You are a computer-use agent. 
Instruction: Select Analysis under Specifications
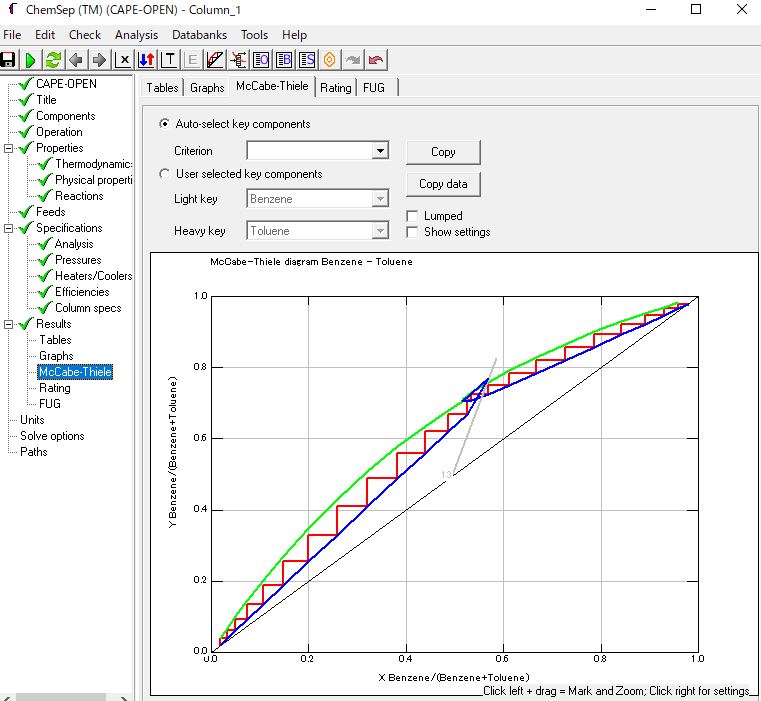[x=74, y=244]
